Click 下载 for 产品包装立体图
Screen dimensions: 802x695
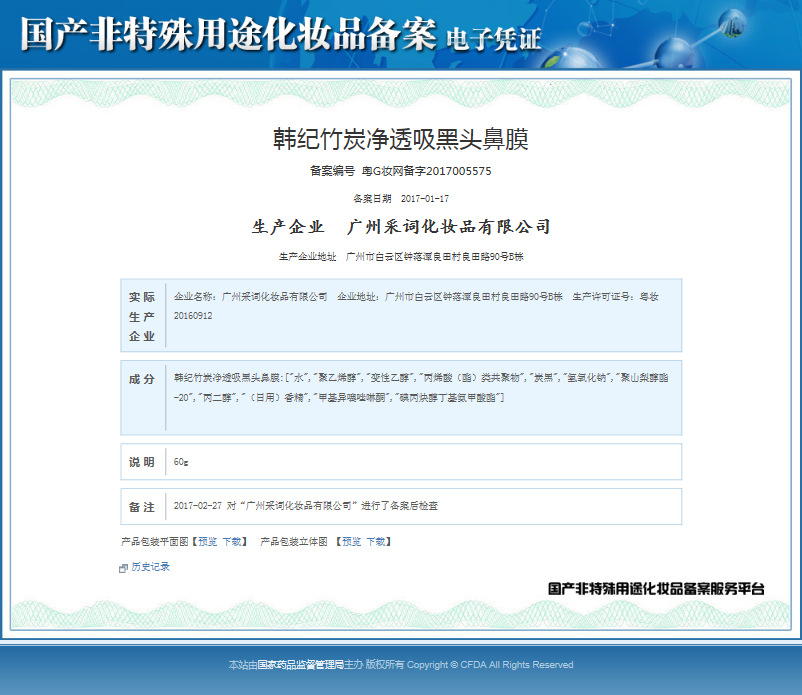point(376,542)
